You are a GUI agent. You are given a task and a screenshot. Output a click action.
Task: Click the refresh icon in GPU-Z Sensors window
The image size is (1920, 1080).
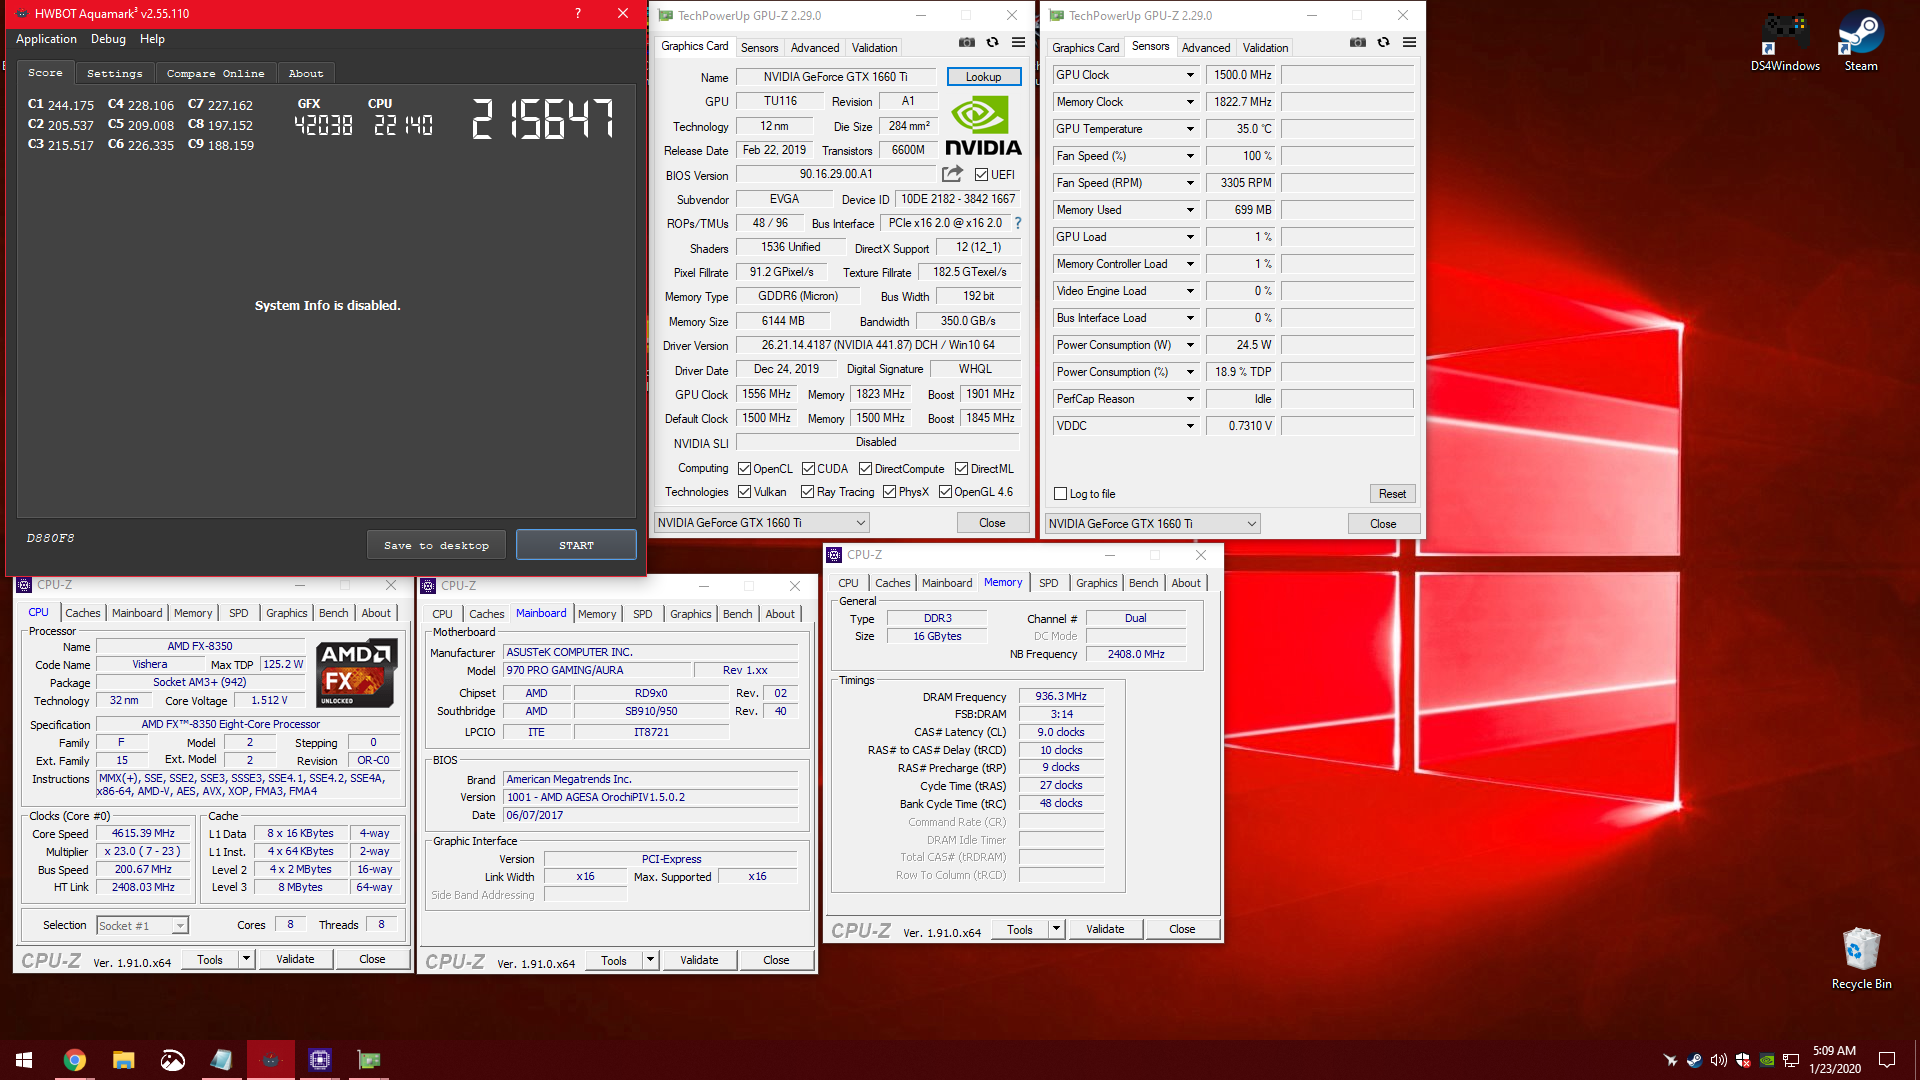coord(1383,43)
